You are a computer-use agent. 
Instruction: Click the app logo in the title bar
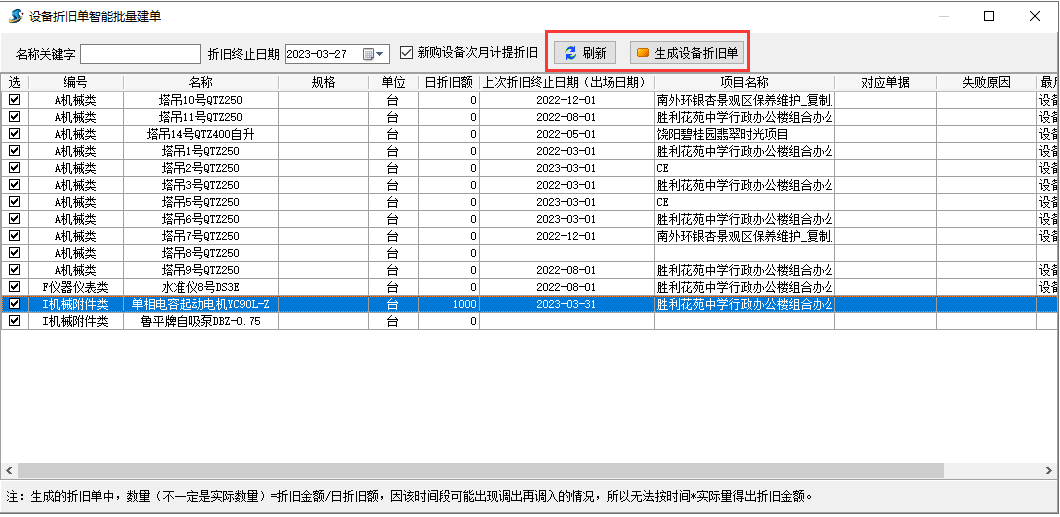(16, 16)
